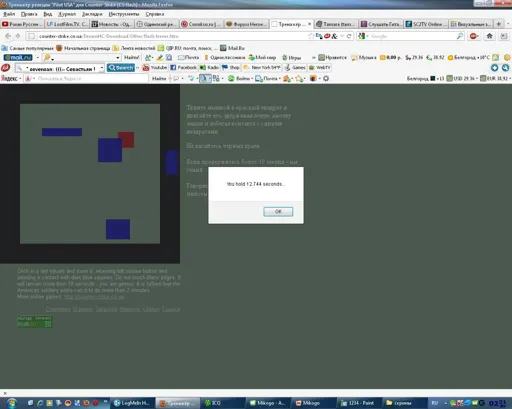
Task: Click the red Adblock stop-sign icon
Action: coord(473,36)
